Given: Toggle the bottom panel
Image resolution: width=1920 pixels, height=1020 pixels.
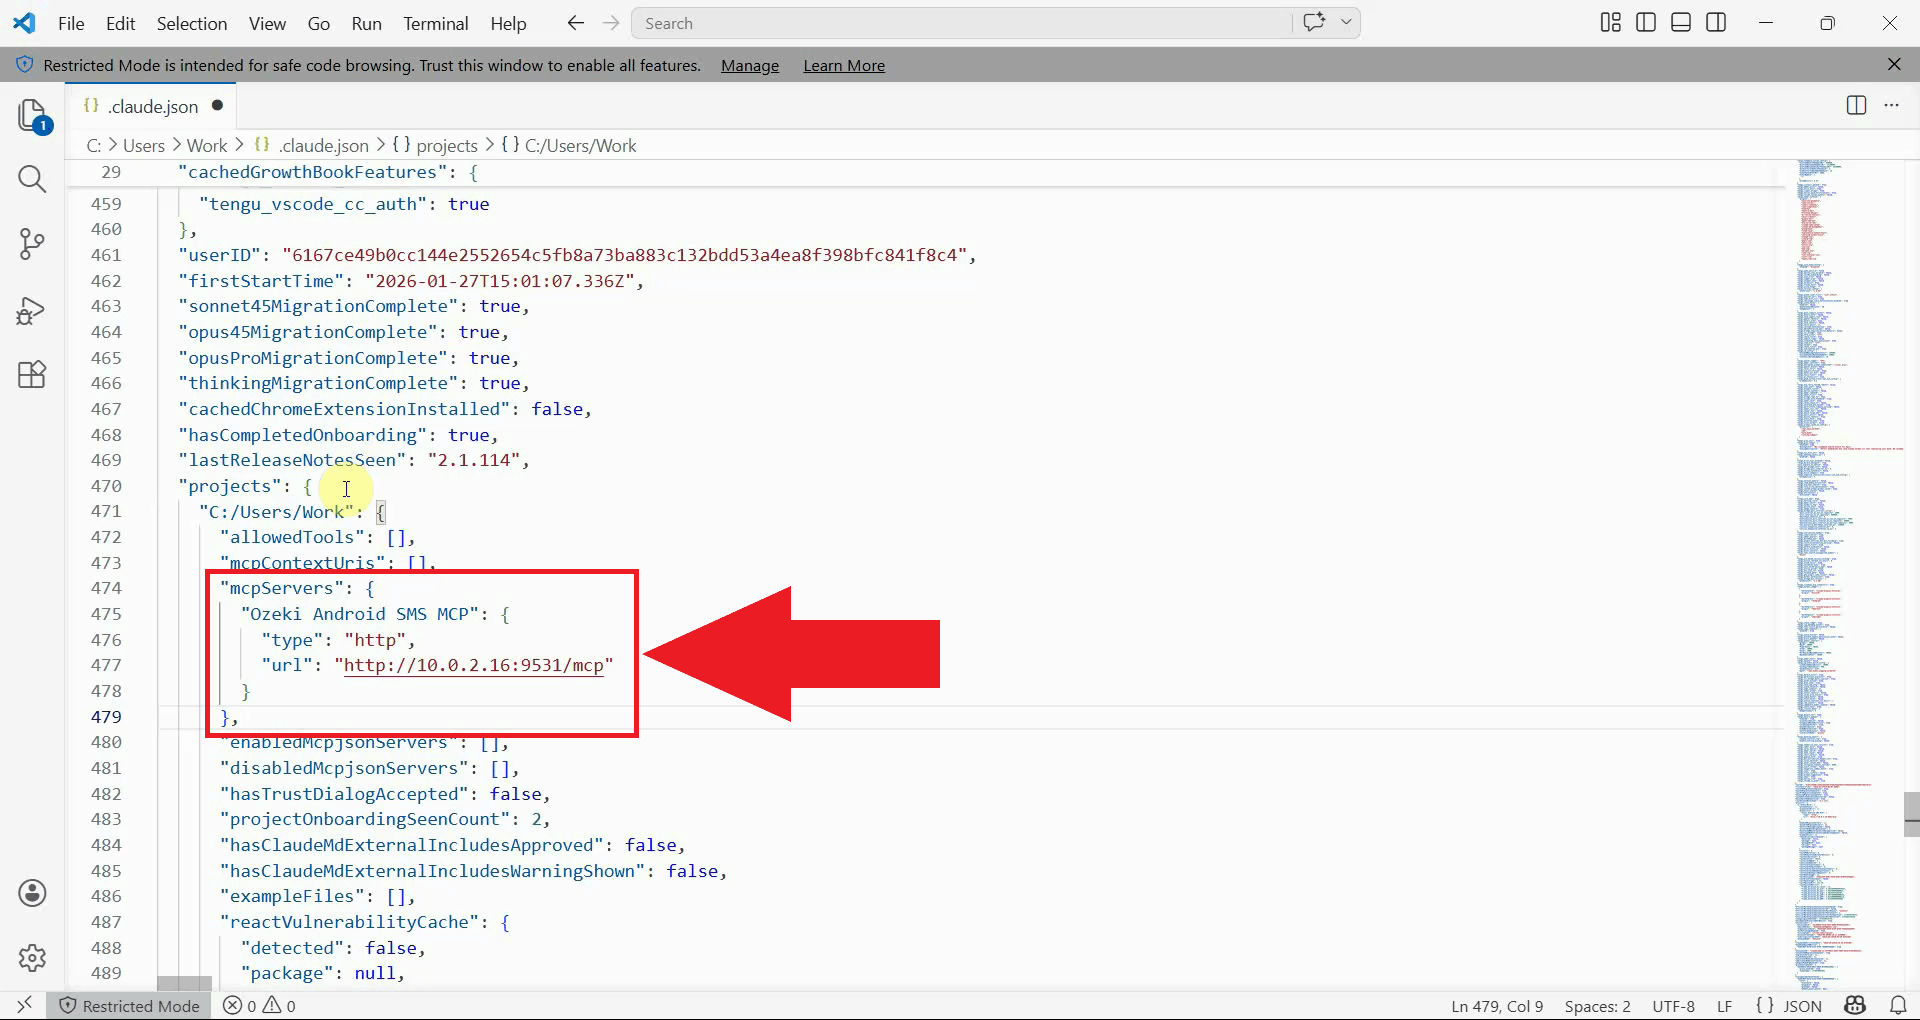Looking at the screenshot, I should pyautogui.click(x=1681, y=22).
